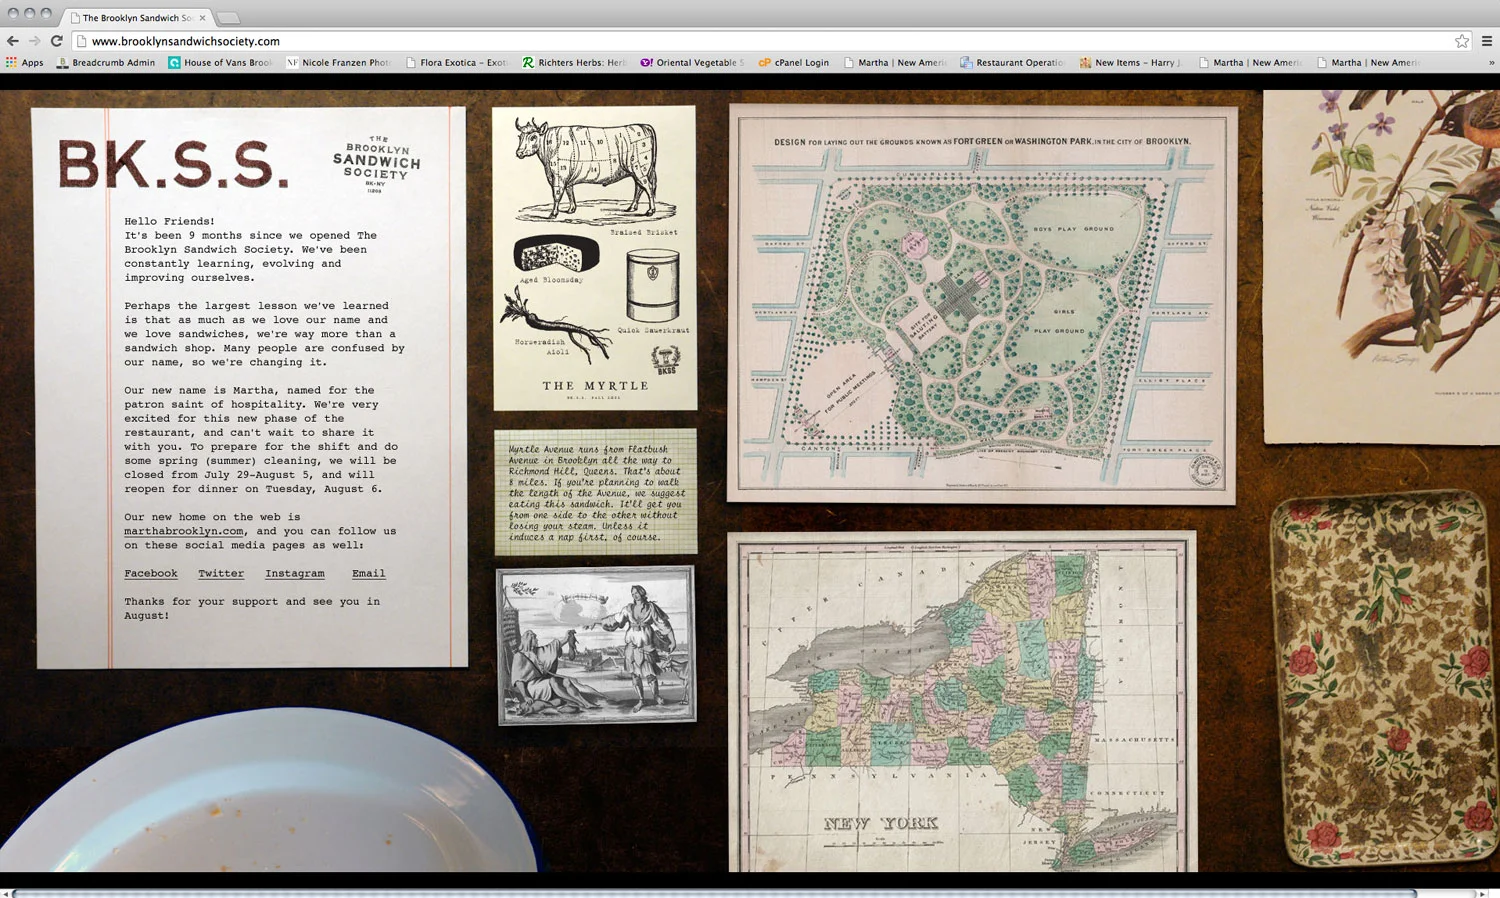The height and width of the screenshot is (898, 1500).
Task: Open the House of Vans Brooklyn bookmark
Action: 220,62
